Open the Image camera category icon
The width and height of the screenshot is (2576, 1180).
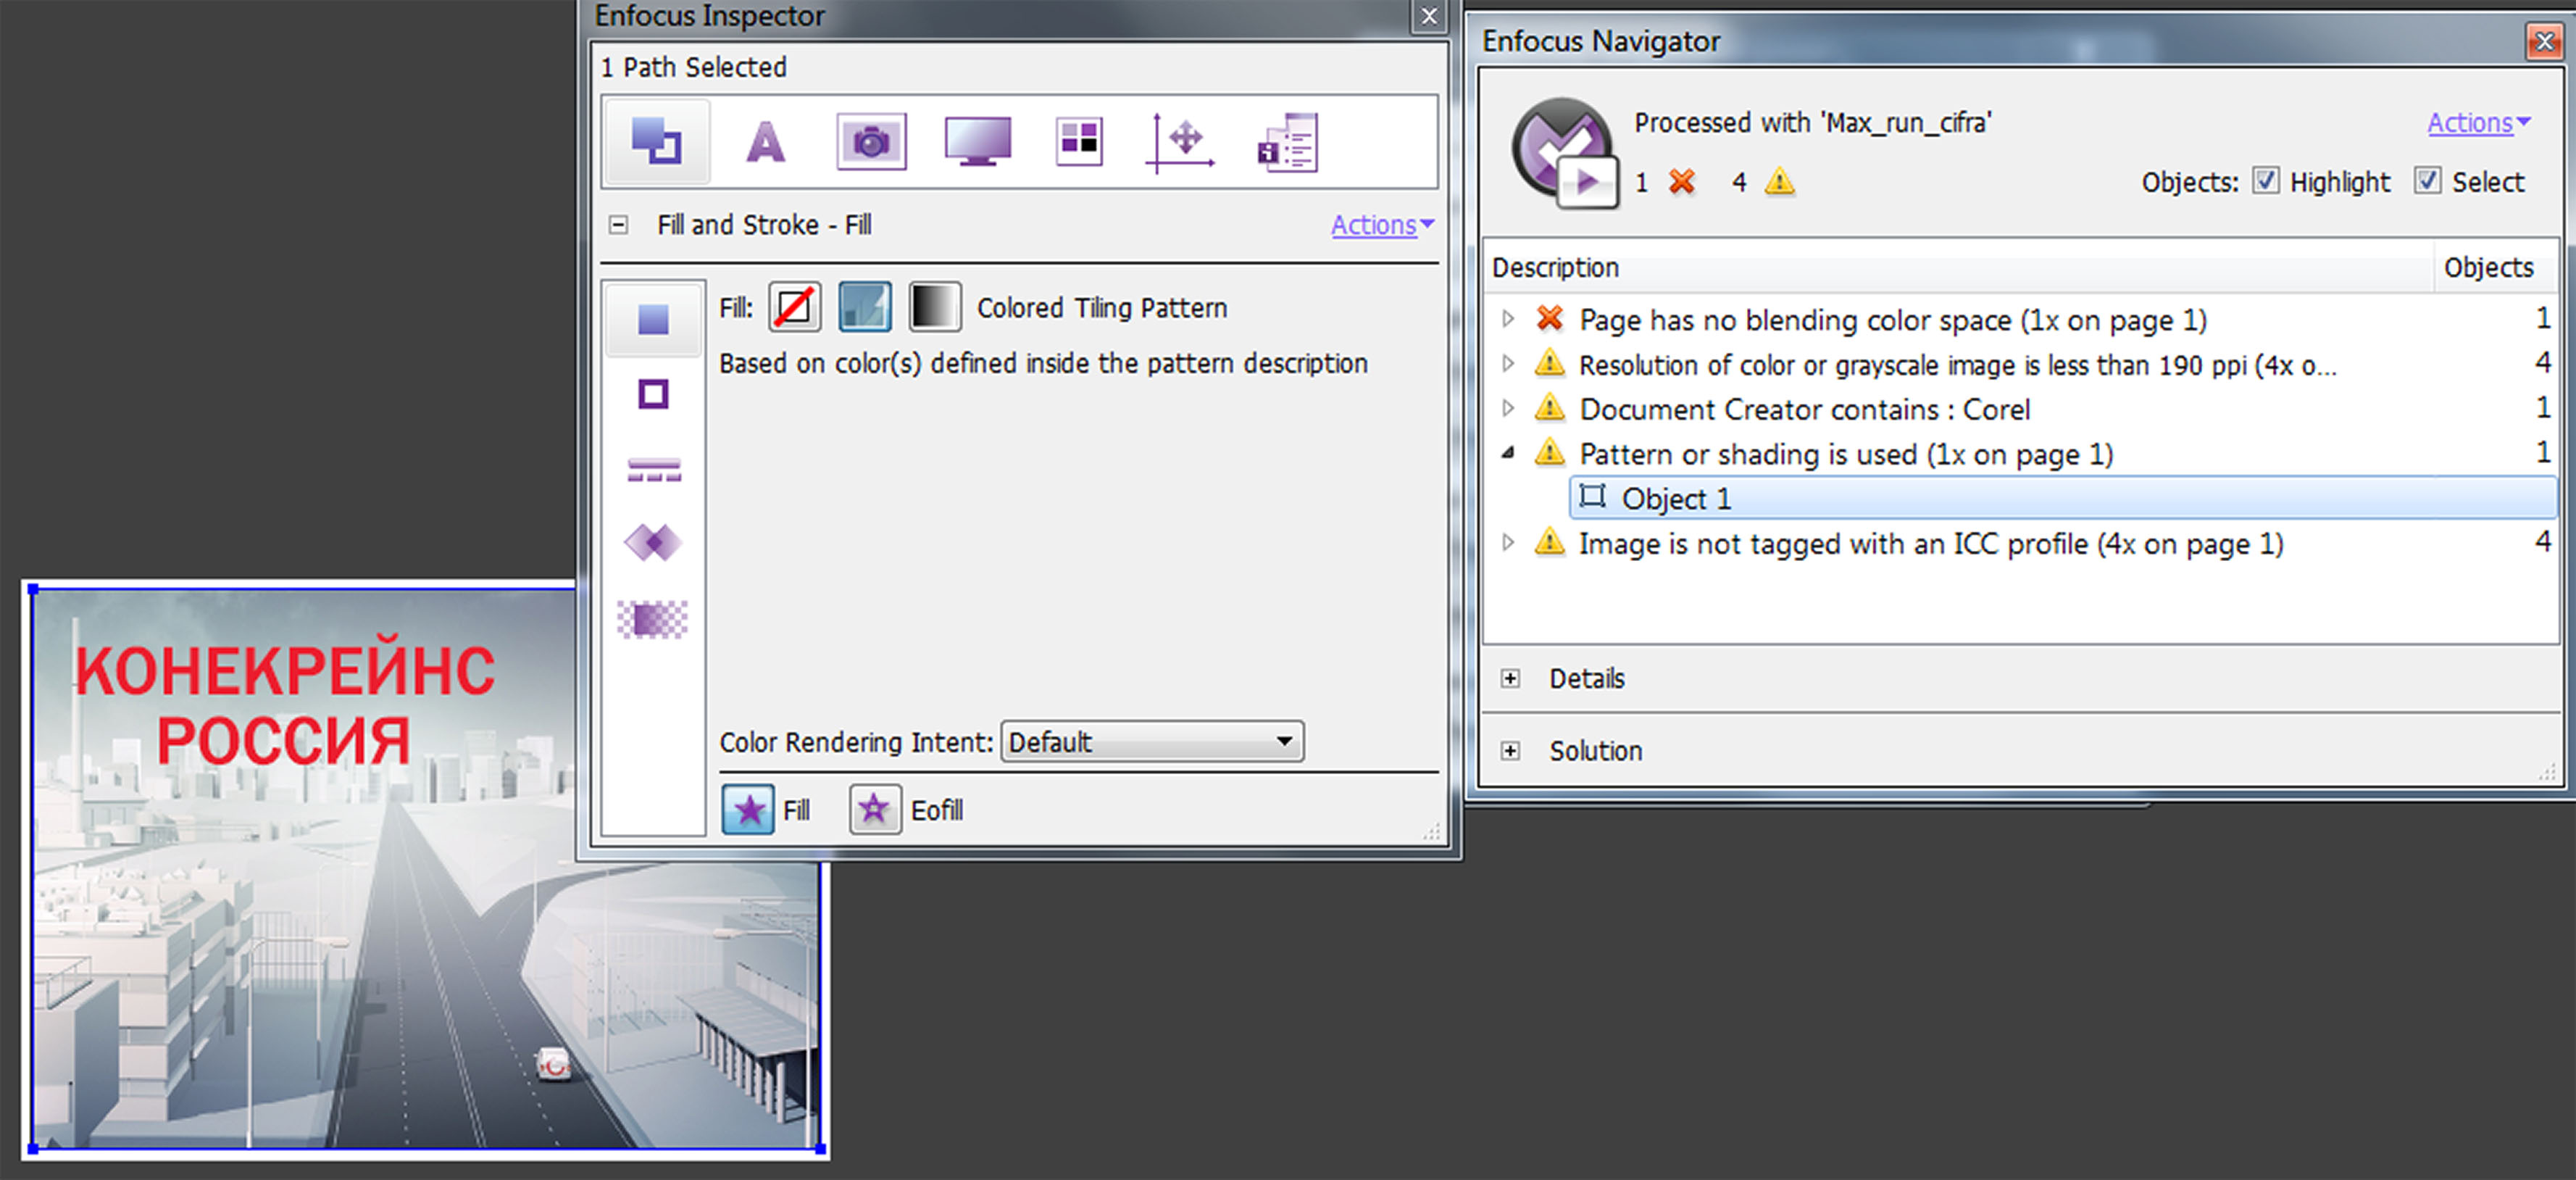[x=871, y=142]
